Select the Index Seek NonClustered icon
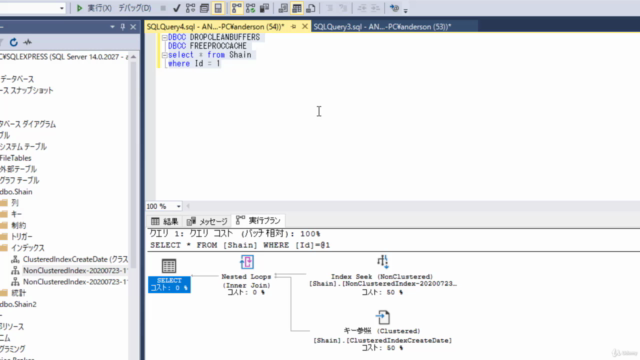This screenshot has height=360, width=640. 383,262
